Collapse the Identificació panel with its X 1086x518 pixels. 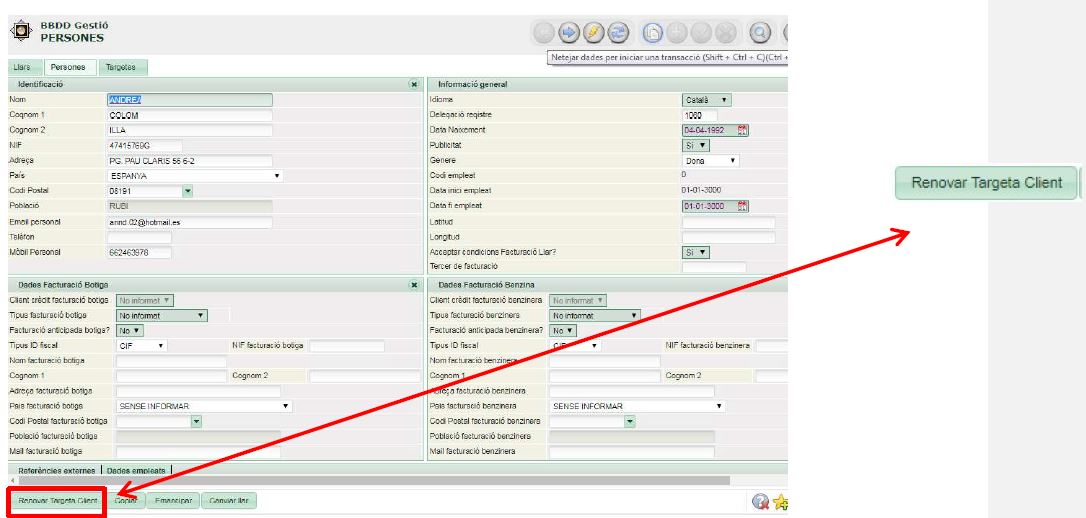click(414, 85)
